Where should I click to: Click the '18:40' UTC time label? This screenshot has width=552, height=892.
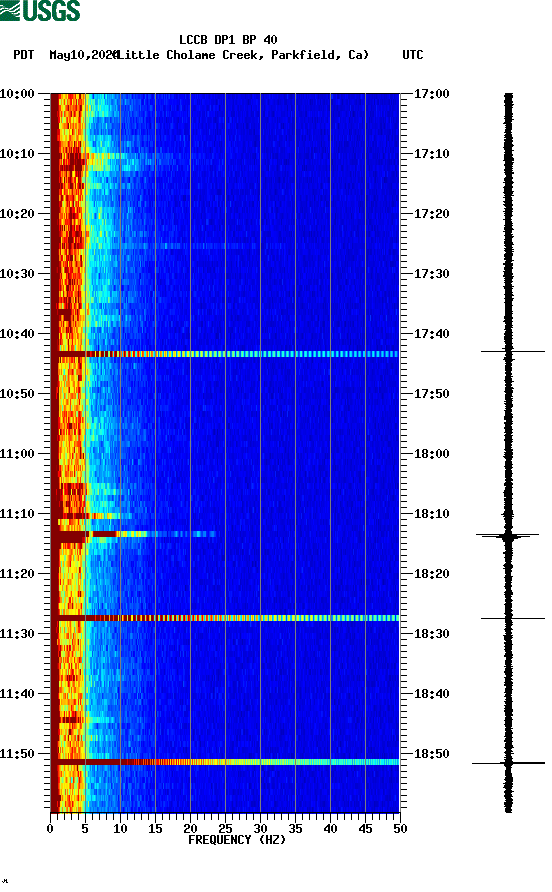[x=431, y=693]
